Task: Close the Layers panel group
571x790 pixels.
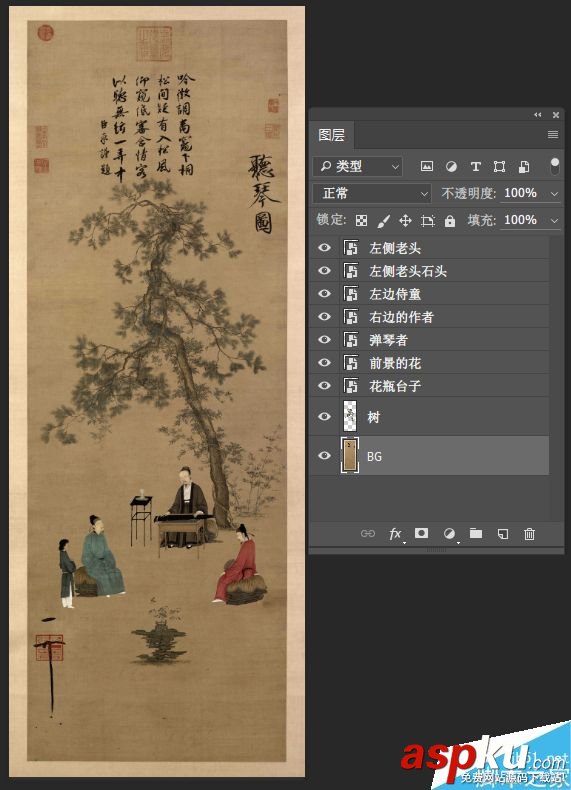Action: tap(556, 115)
